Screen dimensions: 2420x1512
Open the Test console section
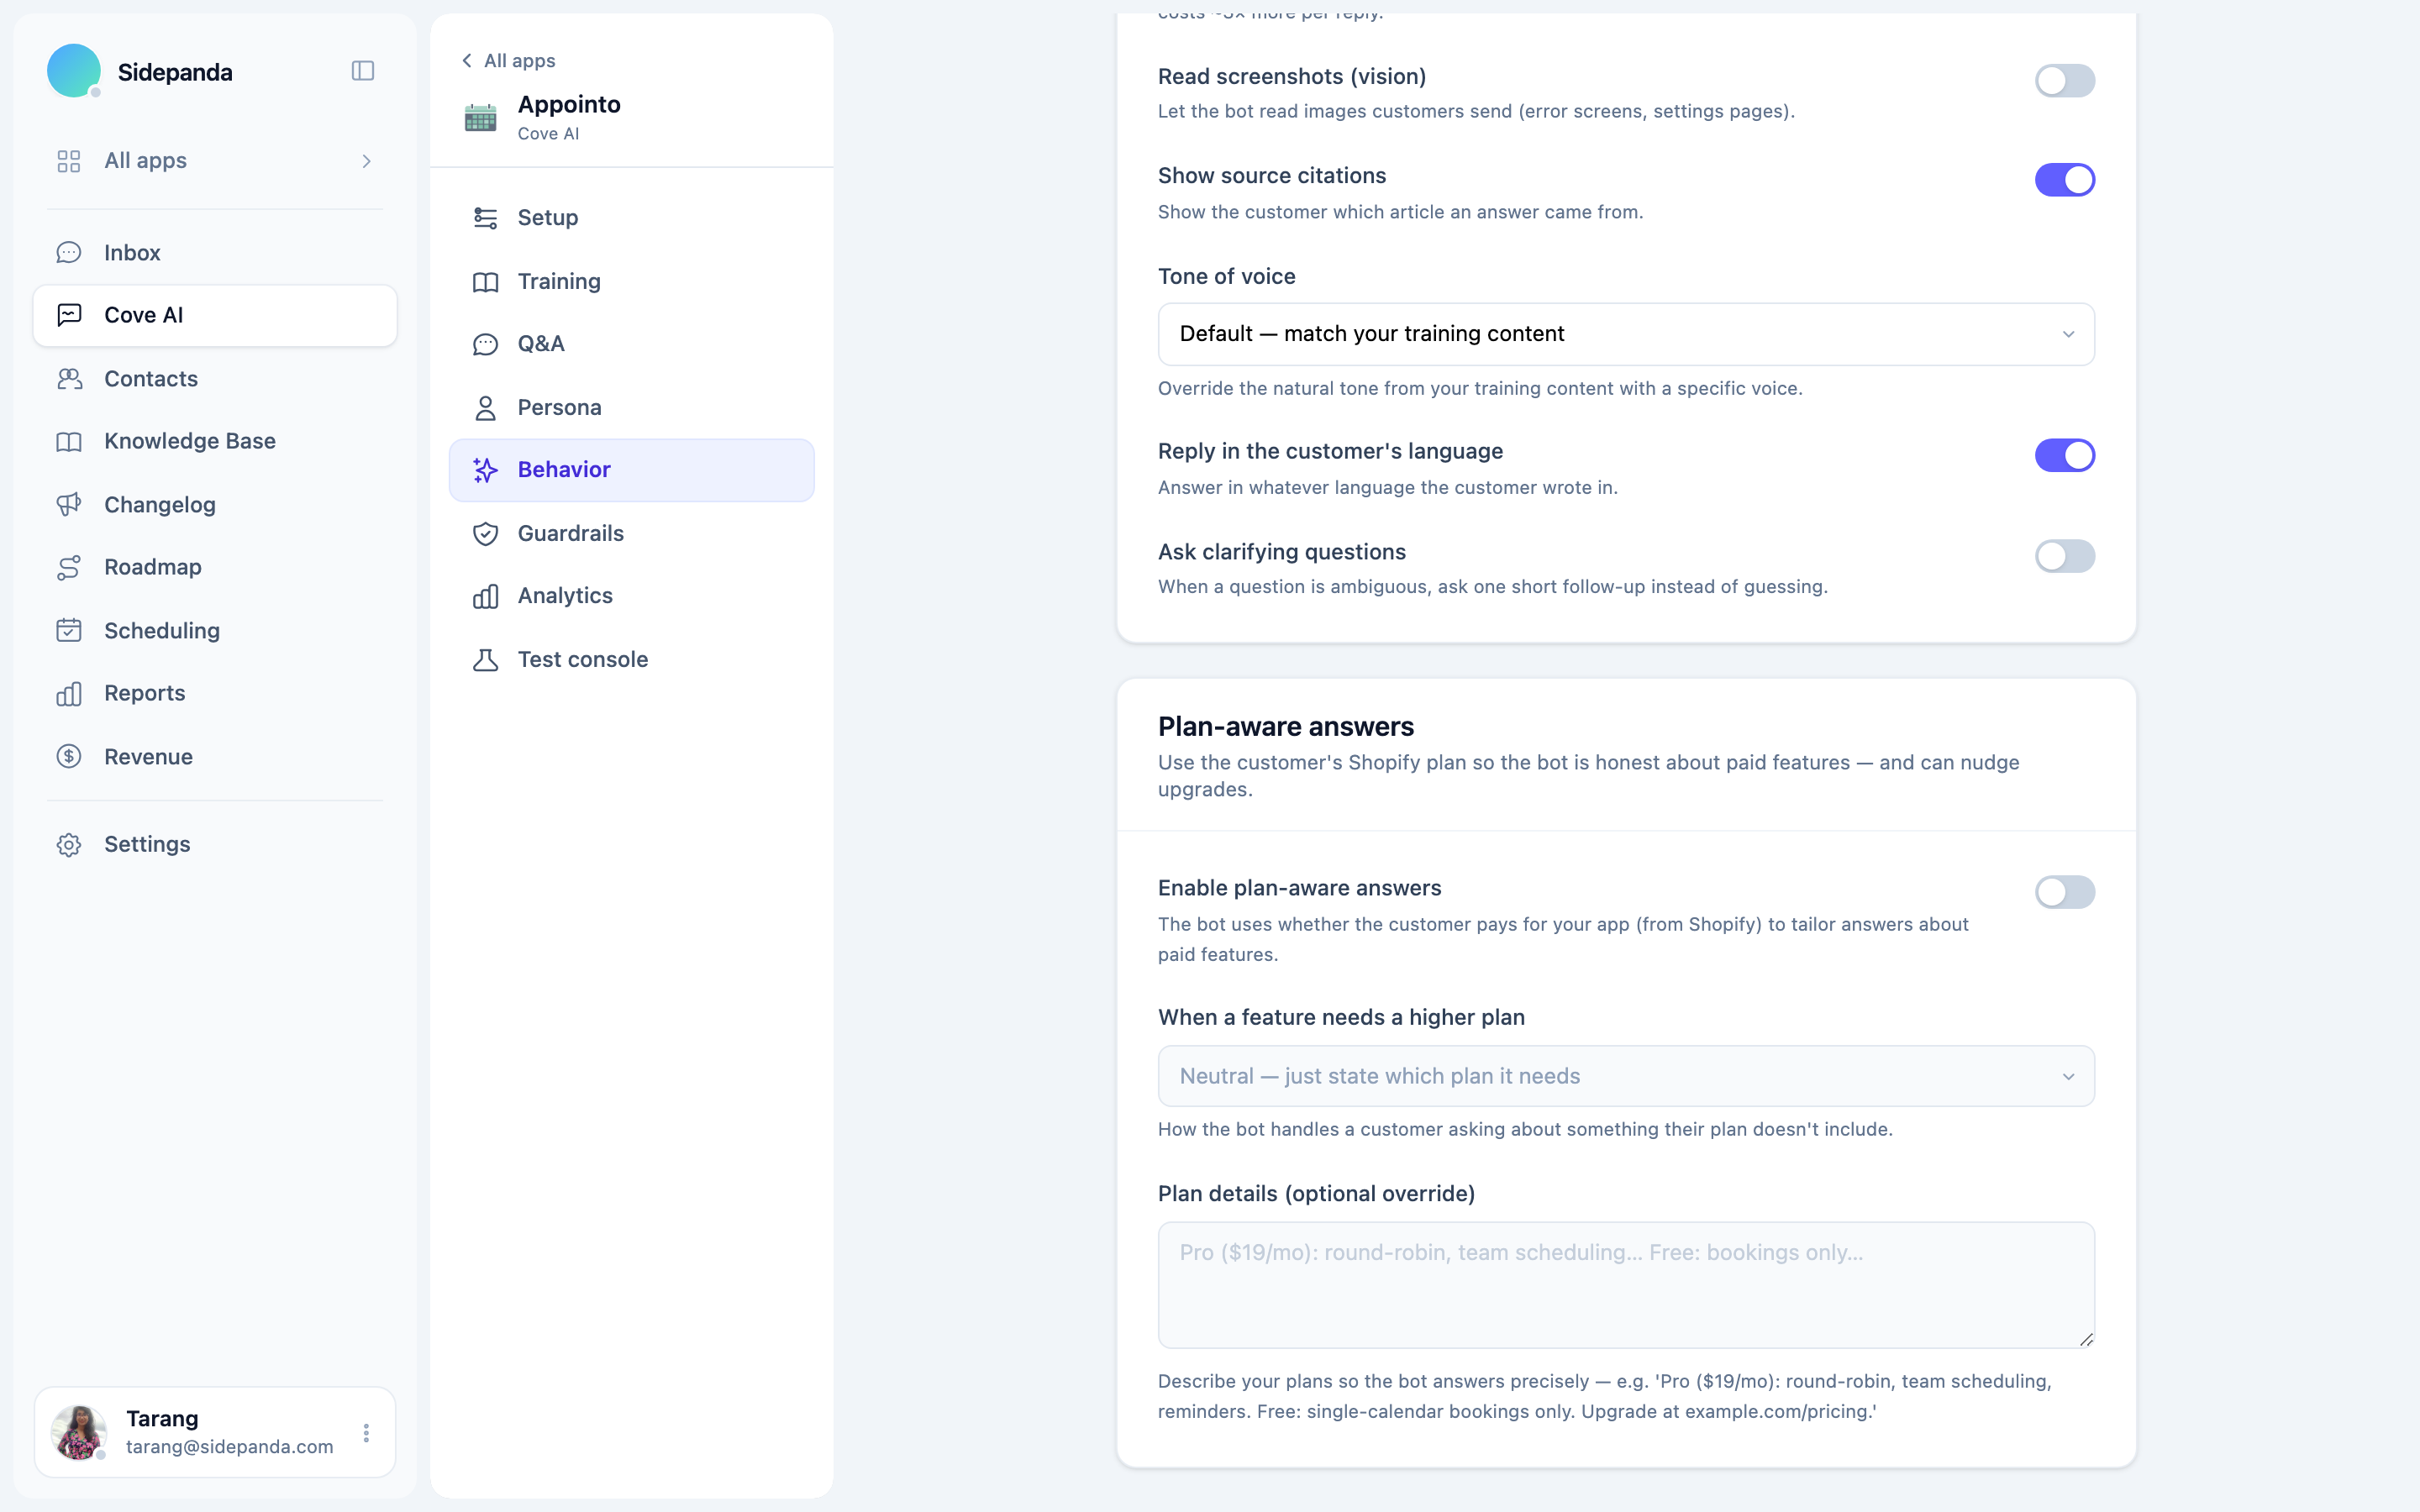tap(632, 660)
